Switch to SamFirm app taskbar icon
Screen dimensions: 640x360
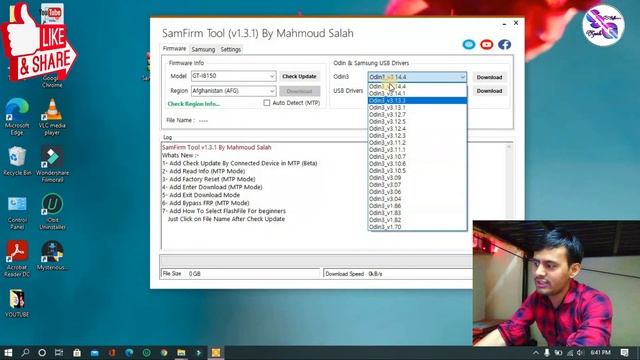click(216, 353)
